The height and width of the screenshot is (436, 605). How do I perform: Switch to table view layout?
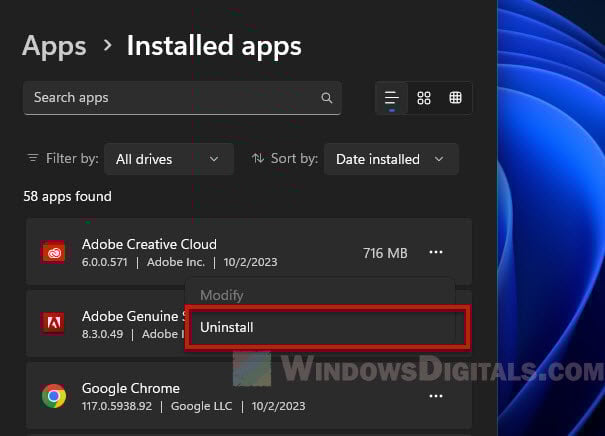(x=455, y=98)
